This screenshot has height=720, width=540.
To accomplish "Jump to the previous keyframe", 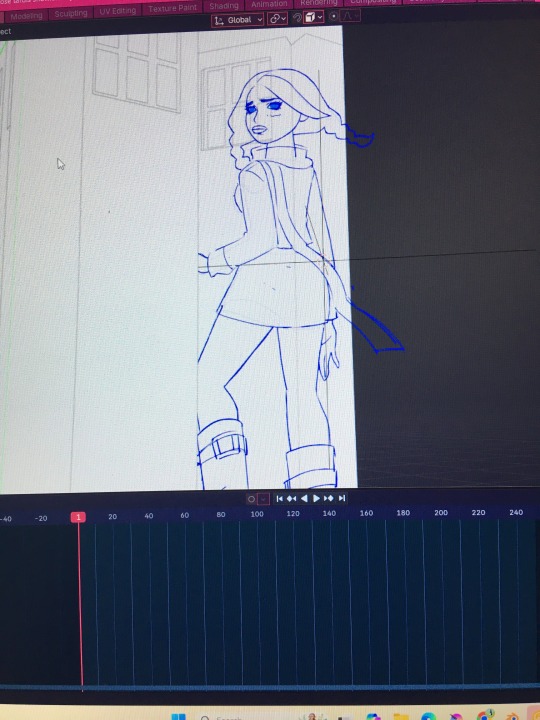I will pyautogui.click(x=292, y=499).
